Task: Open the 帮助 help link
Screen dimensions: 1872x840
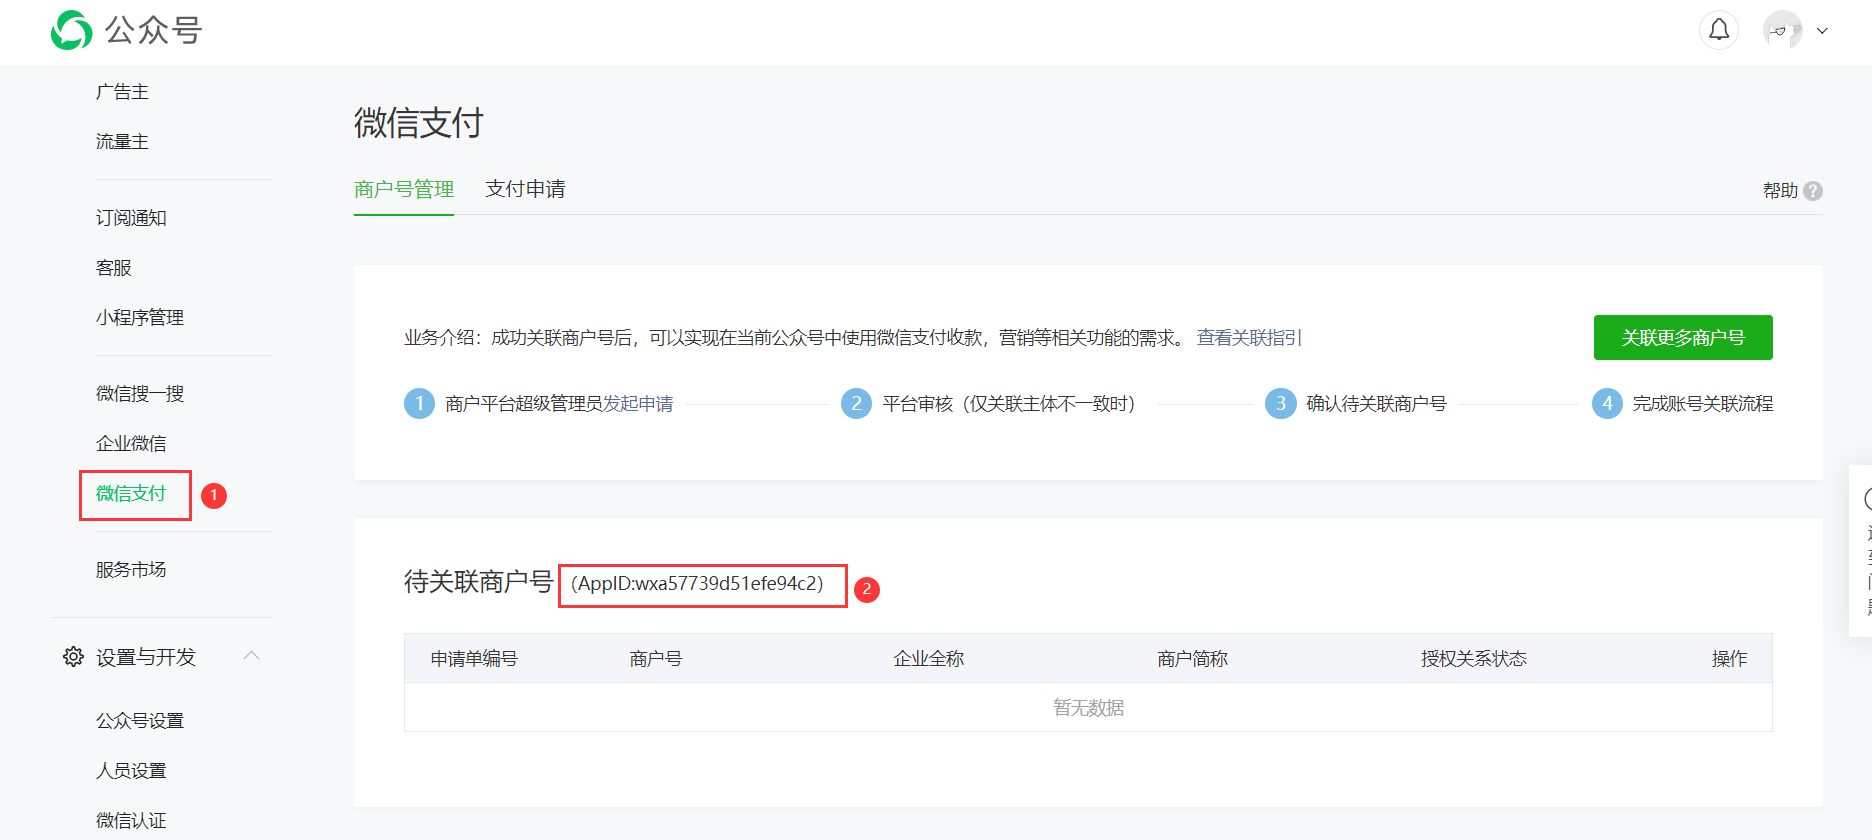Action: point(1780,190)
